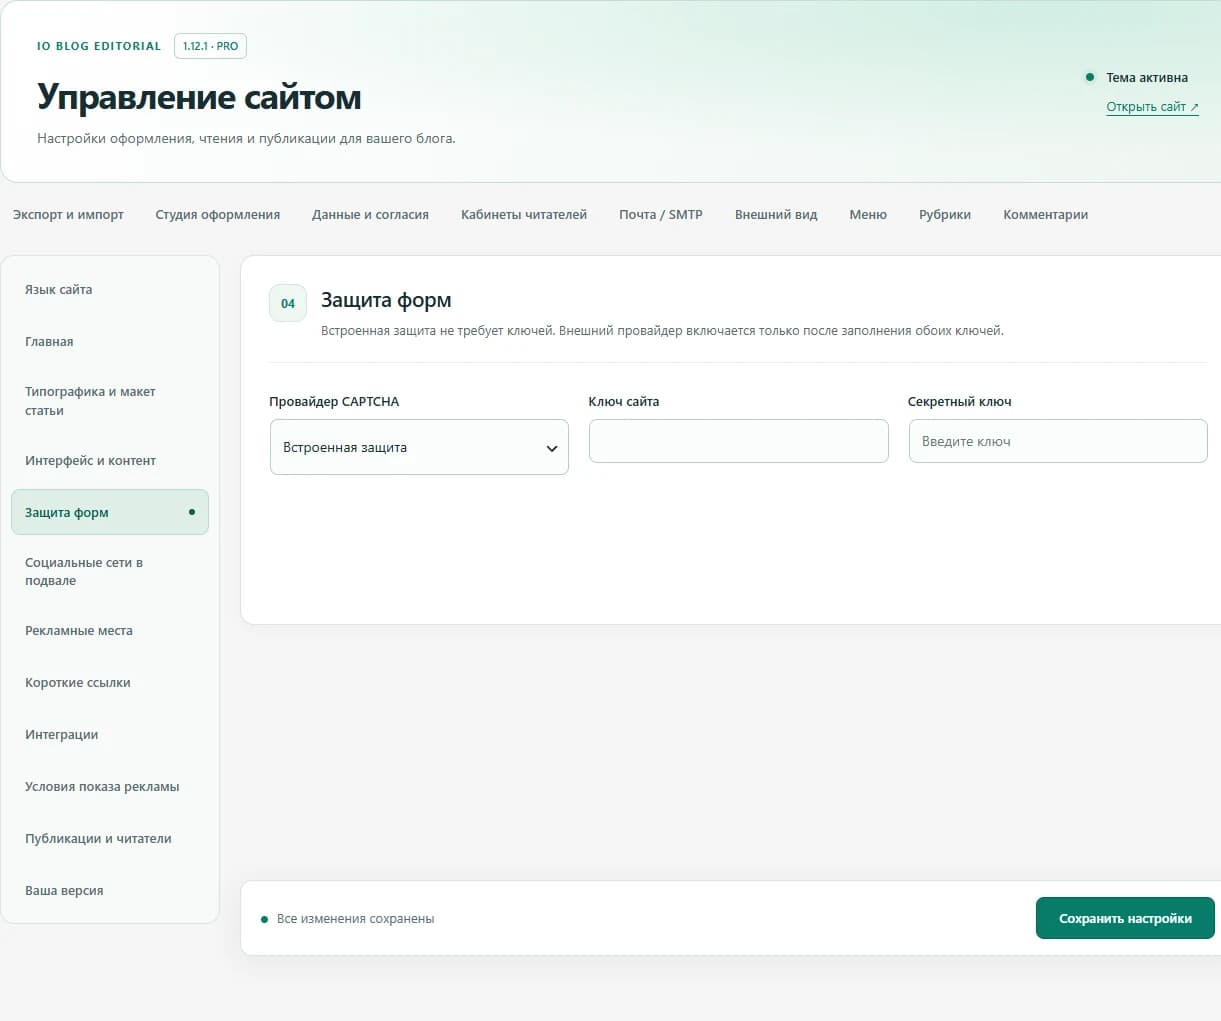Go to Интерфейс и контент section
1221x1021 pixels.
pos(110,461)
